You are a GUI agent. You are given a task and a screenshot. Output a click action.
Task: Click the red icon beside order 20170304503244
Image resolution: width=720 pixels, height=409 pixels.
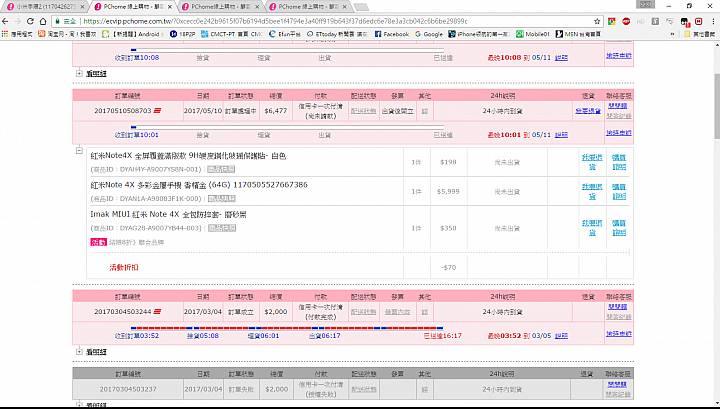tap(159, 312)
